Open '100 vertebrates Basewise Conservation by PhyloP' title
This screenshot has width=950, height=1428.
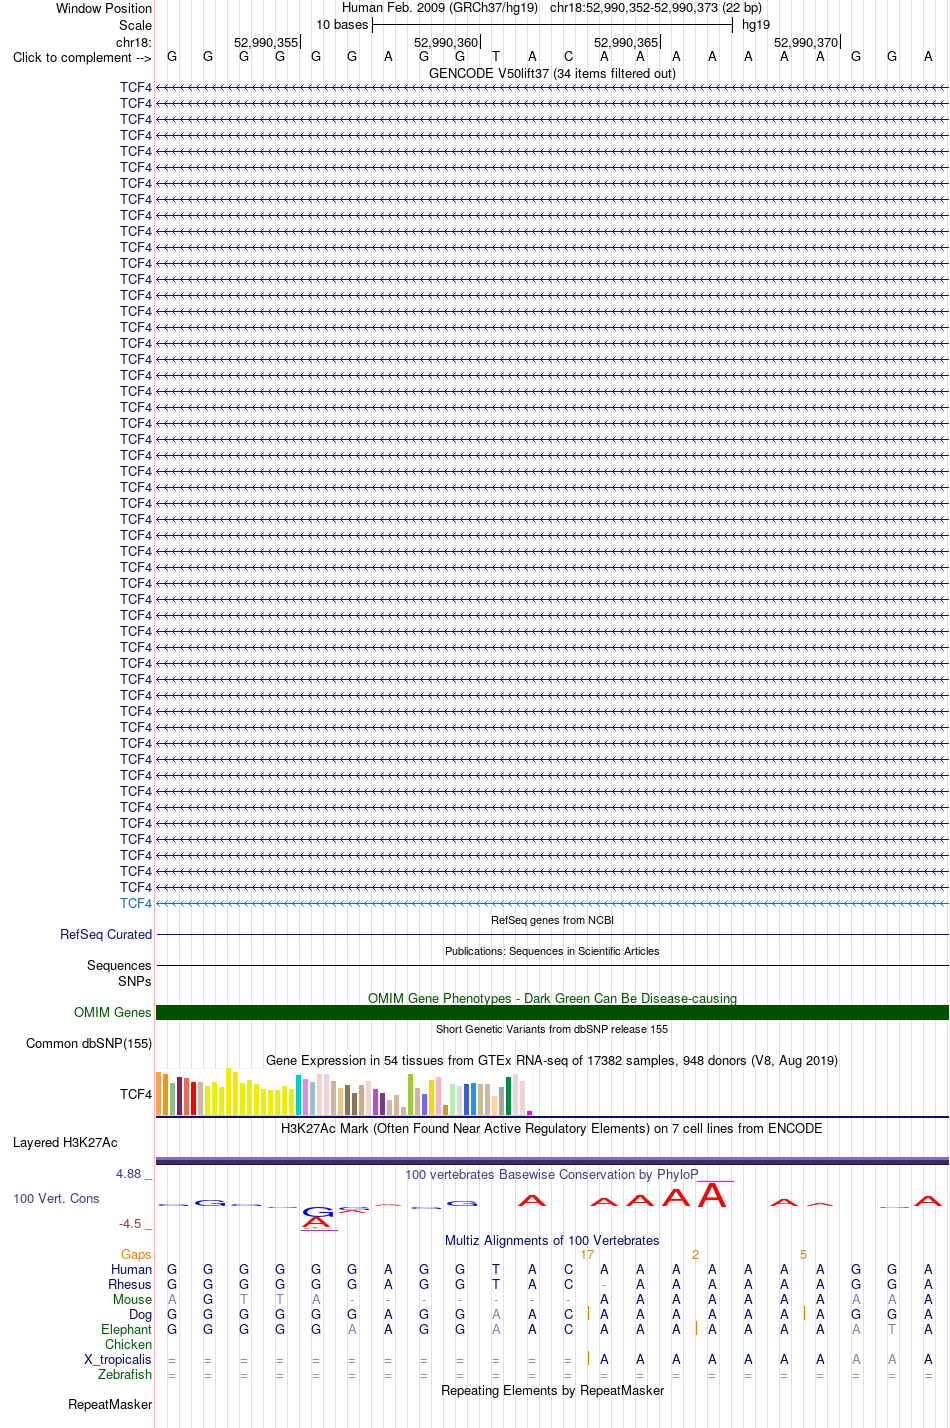[552, 1174]
